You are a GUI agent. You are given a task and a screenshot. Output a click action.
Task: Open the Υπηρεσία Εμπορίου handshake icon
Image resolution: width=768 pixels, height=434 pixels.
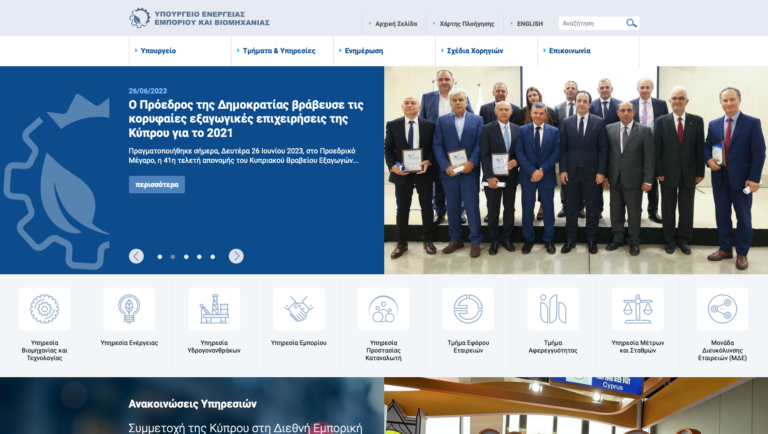[299, 309]
